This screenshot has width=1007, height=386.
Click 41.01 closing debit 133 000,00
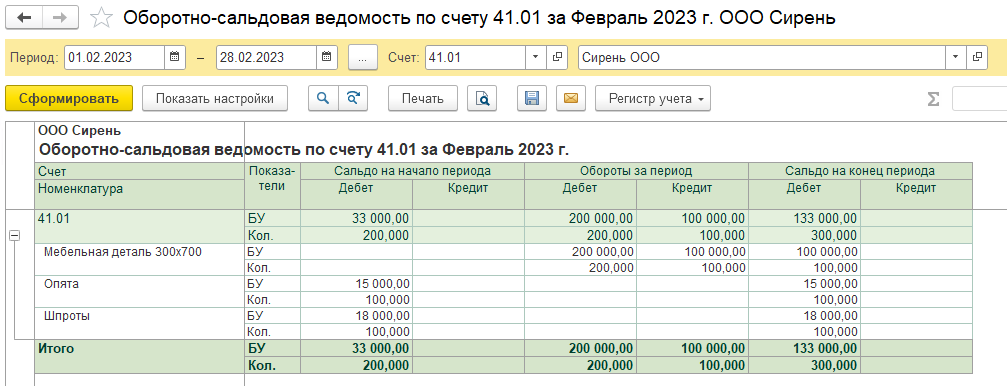click(x=805, y=218)
